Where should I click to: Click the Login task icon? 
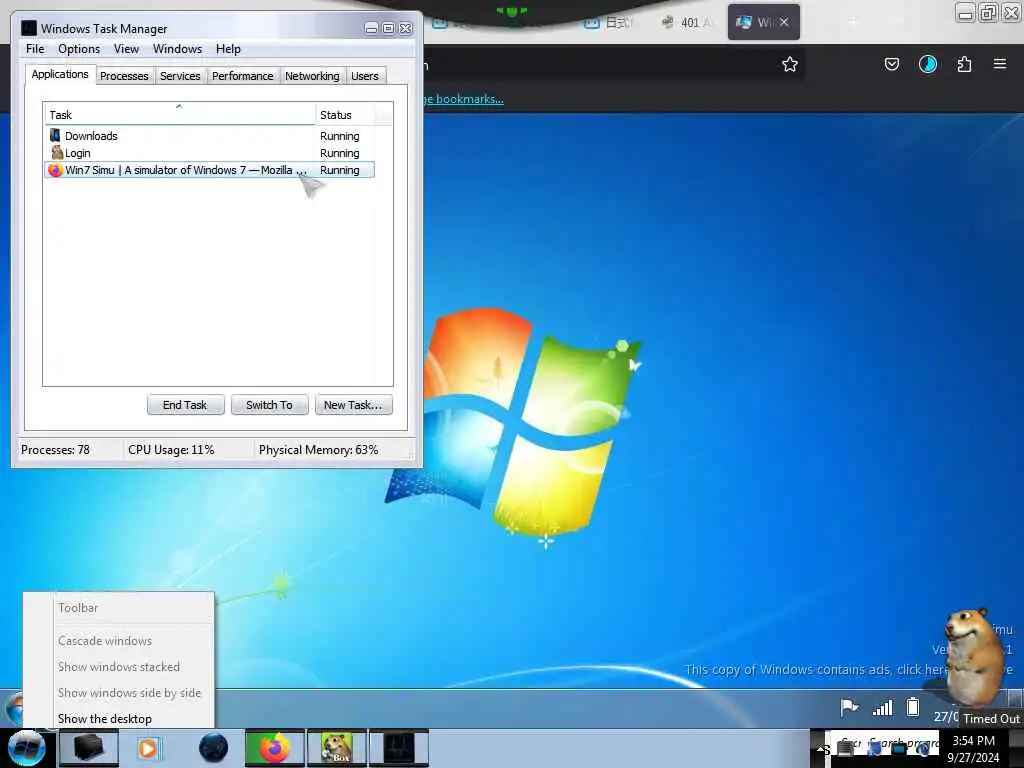57,152
